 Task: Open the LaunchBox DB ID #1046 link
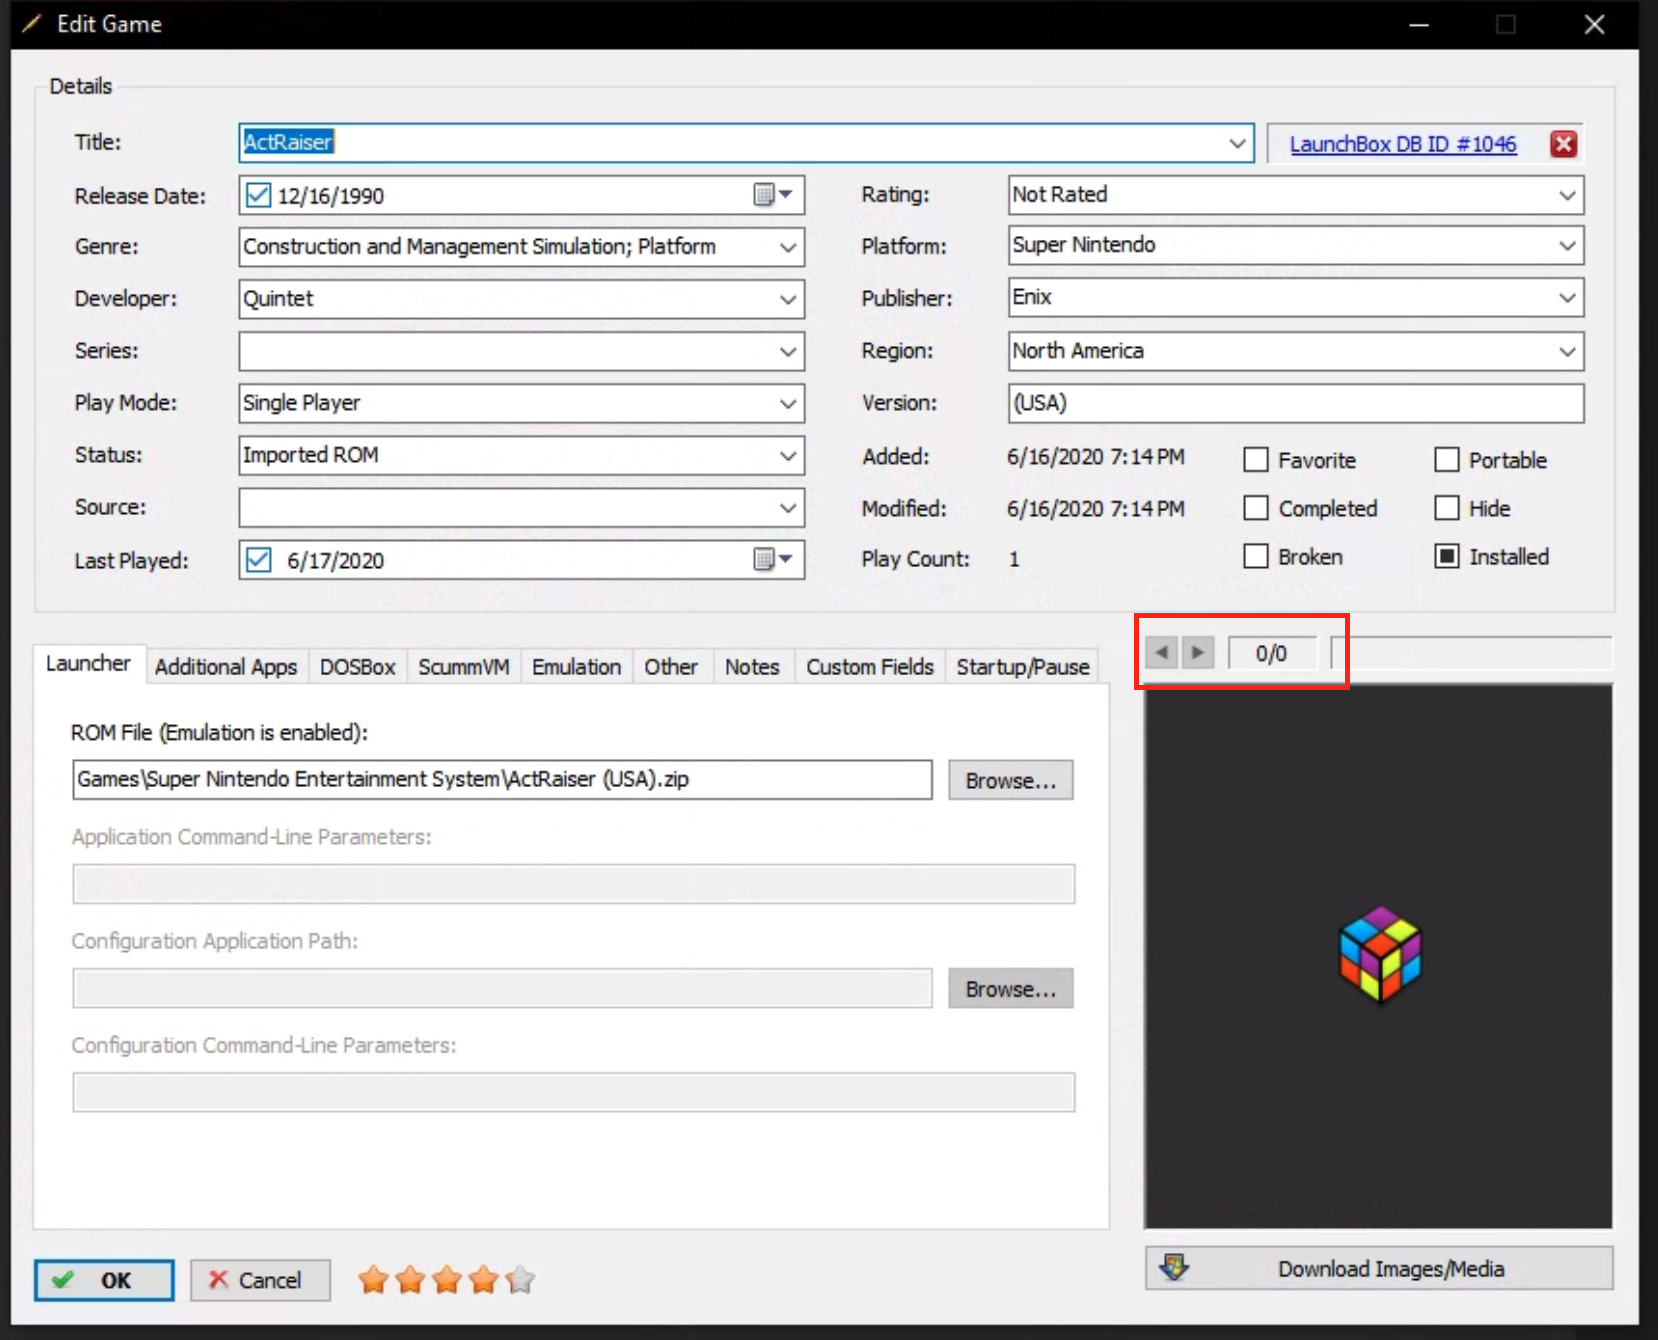pyautogui.click(x=1402, y=144)
